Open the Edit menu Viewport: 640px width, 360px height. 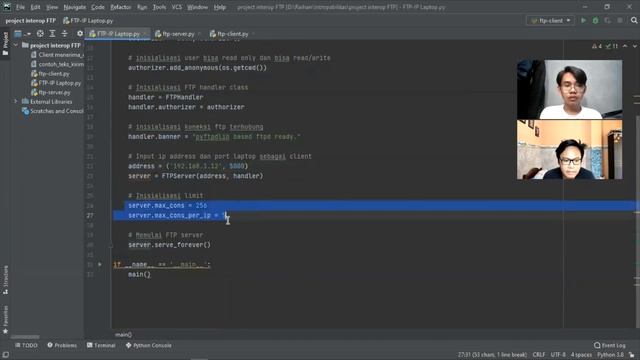(35, 7)
